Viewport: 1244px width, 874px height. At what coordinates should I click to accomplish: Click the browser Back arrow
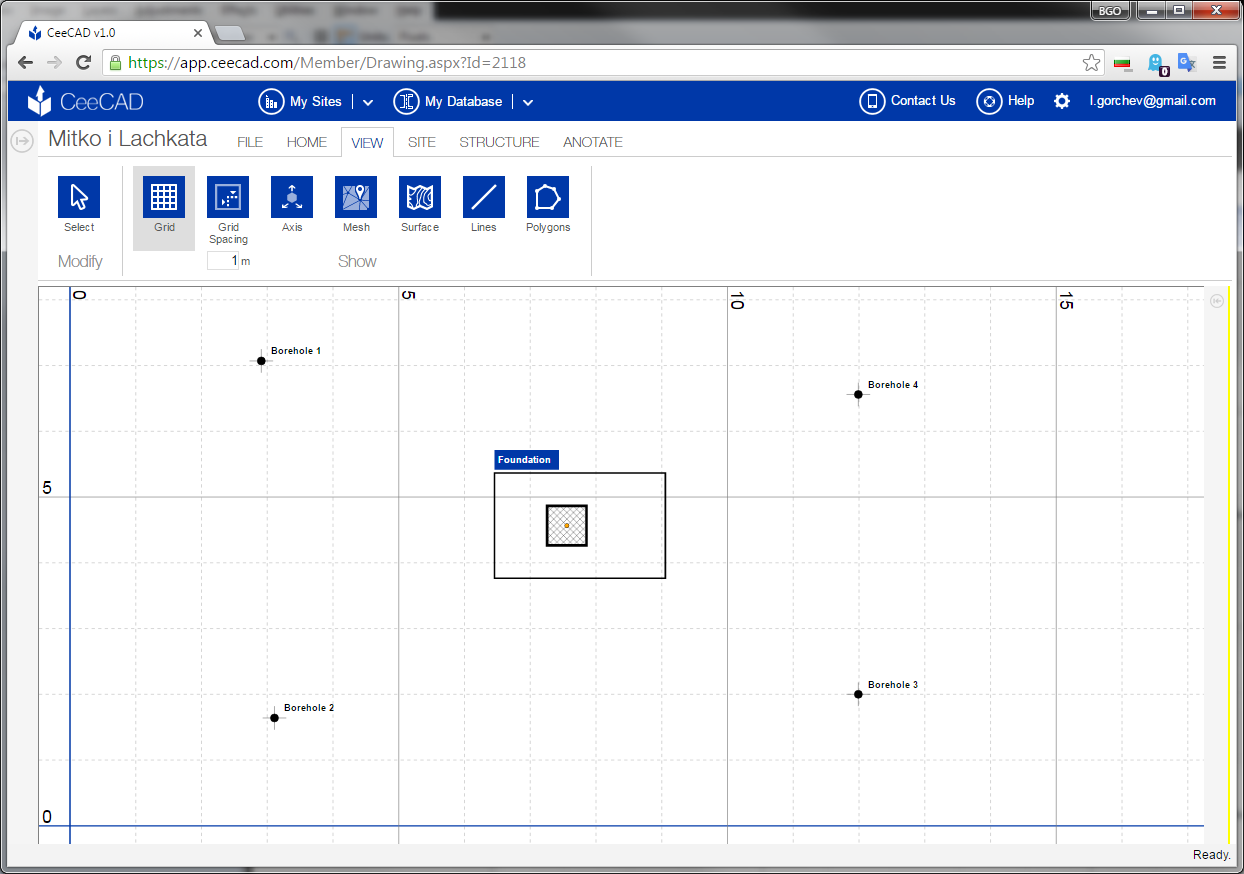click(x=26, y=62)
